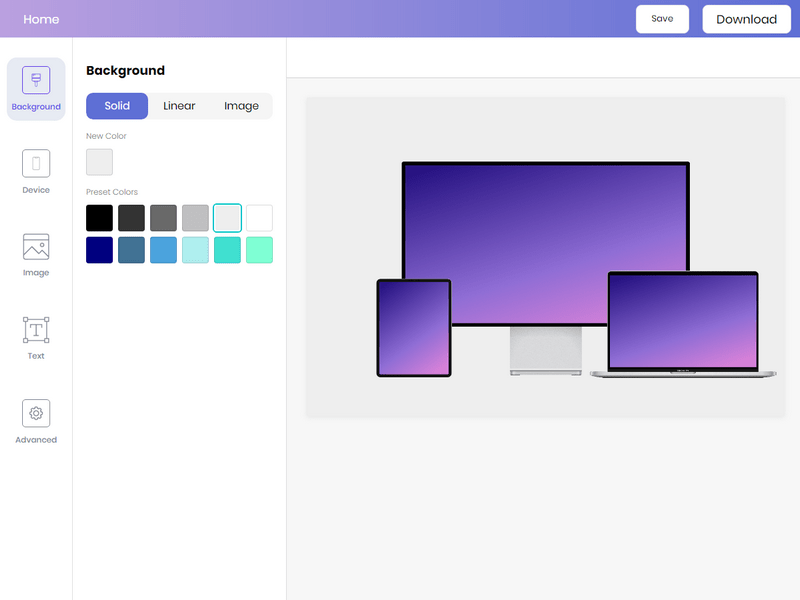Open Advanced settings gear icon
The width and height of the screenshot is (800, 600).
36,413
